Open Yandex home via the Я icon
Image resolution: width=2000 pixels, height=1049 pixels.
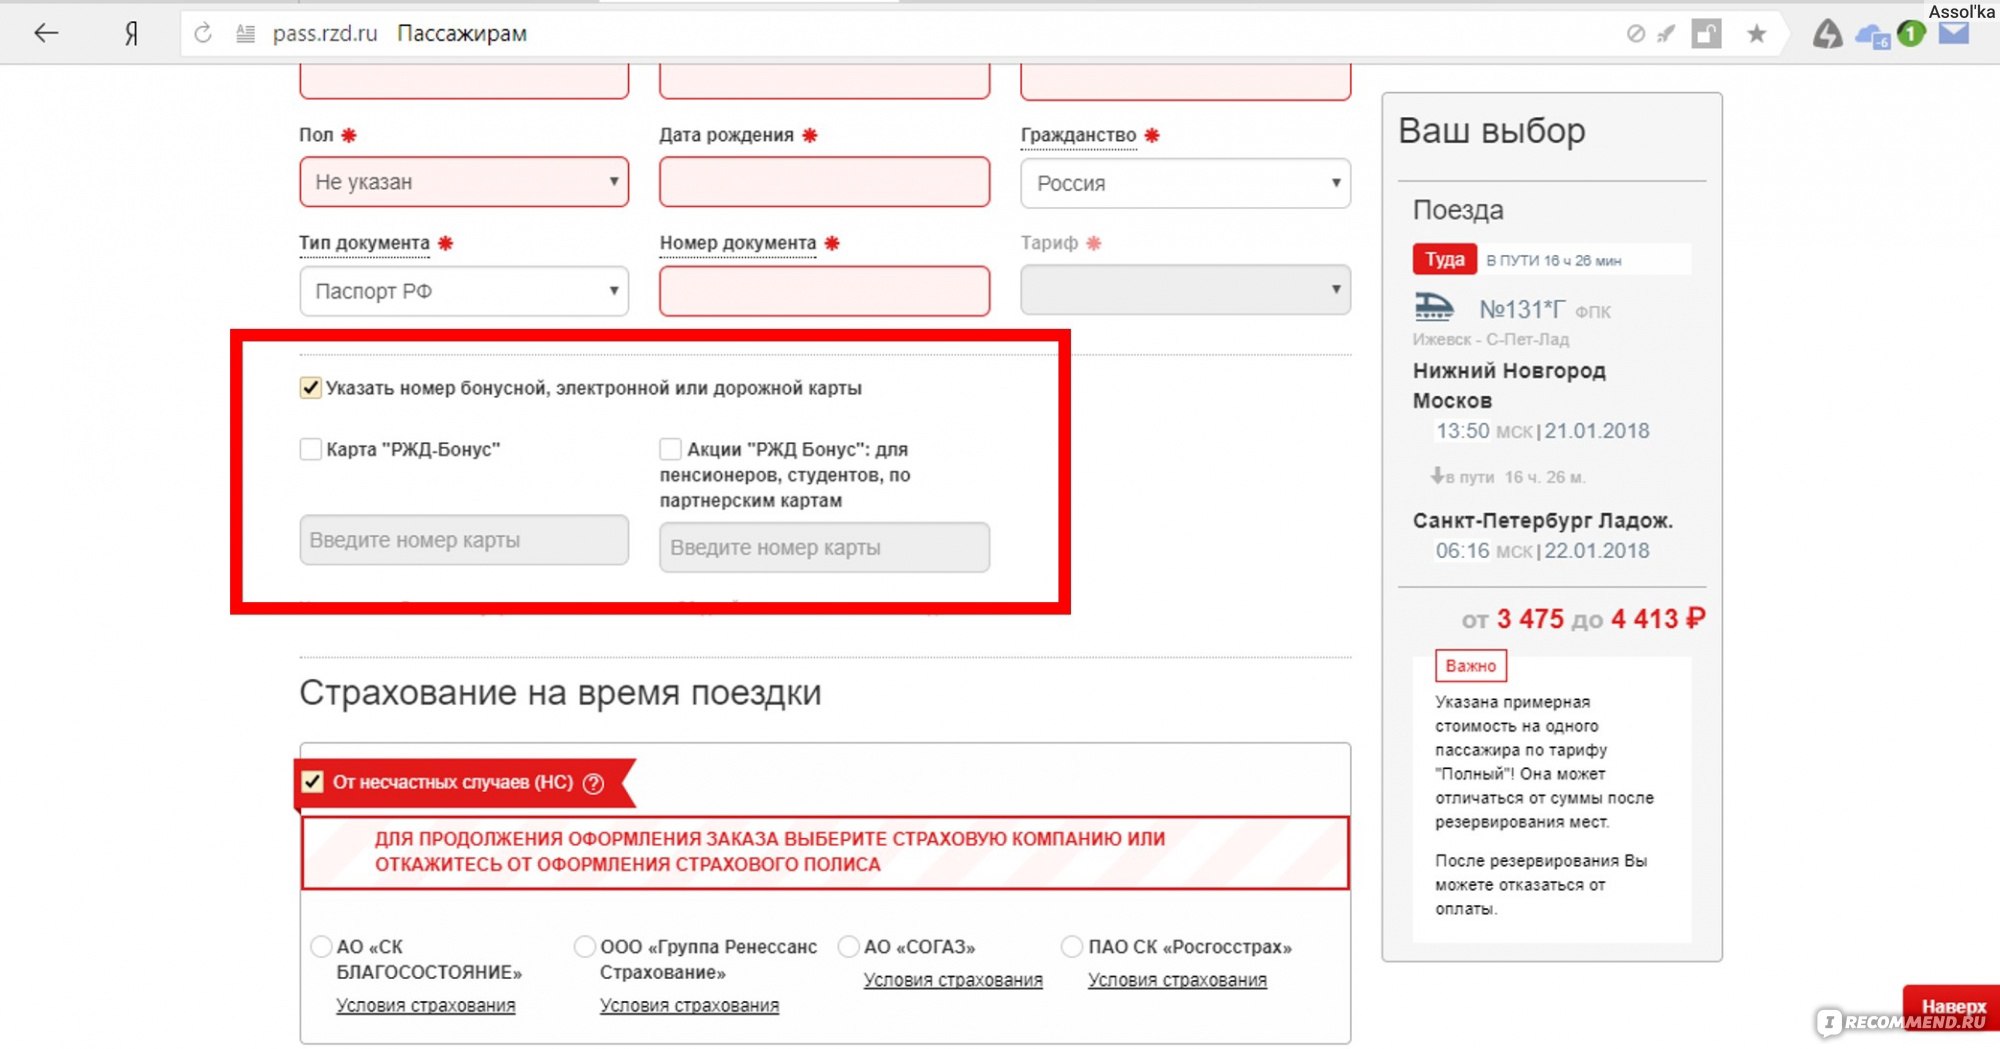point(131,34)
